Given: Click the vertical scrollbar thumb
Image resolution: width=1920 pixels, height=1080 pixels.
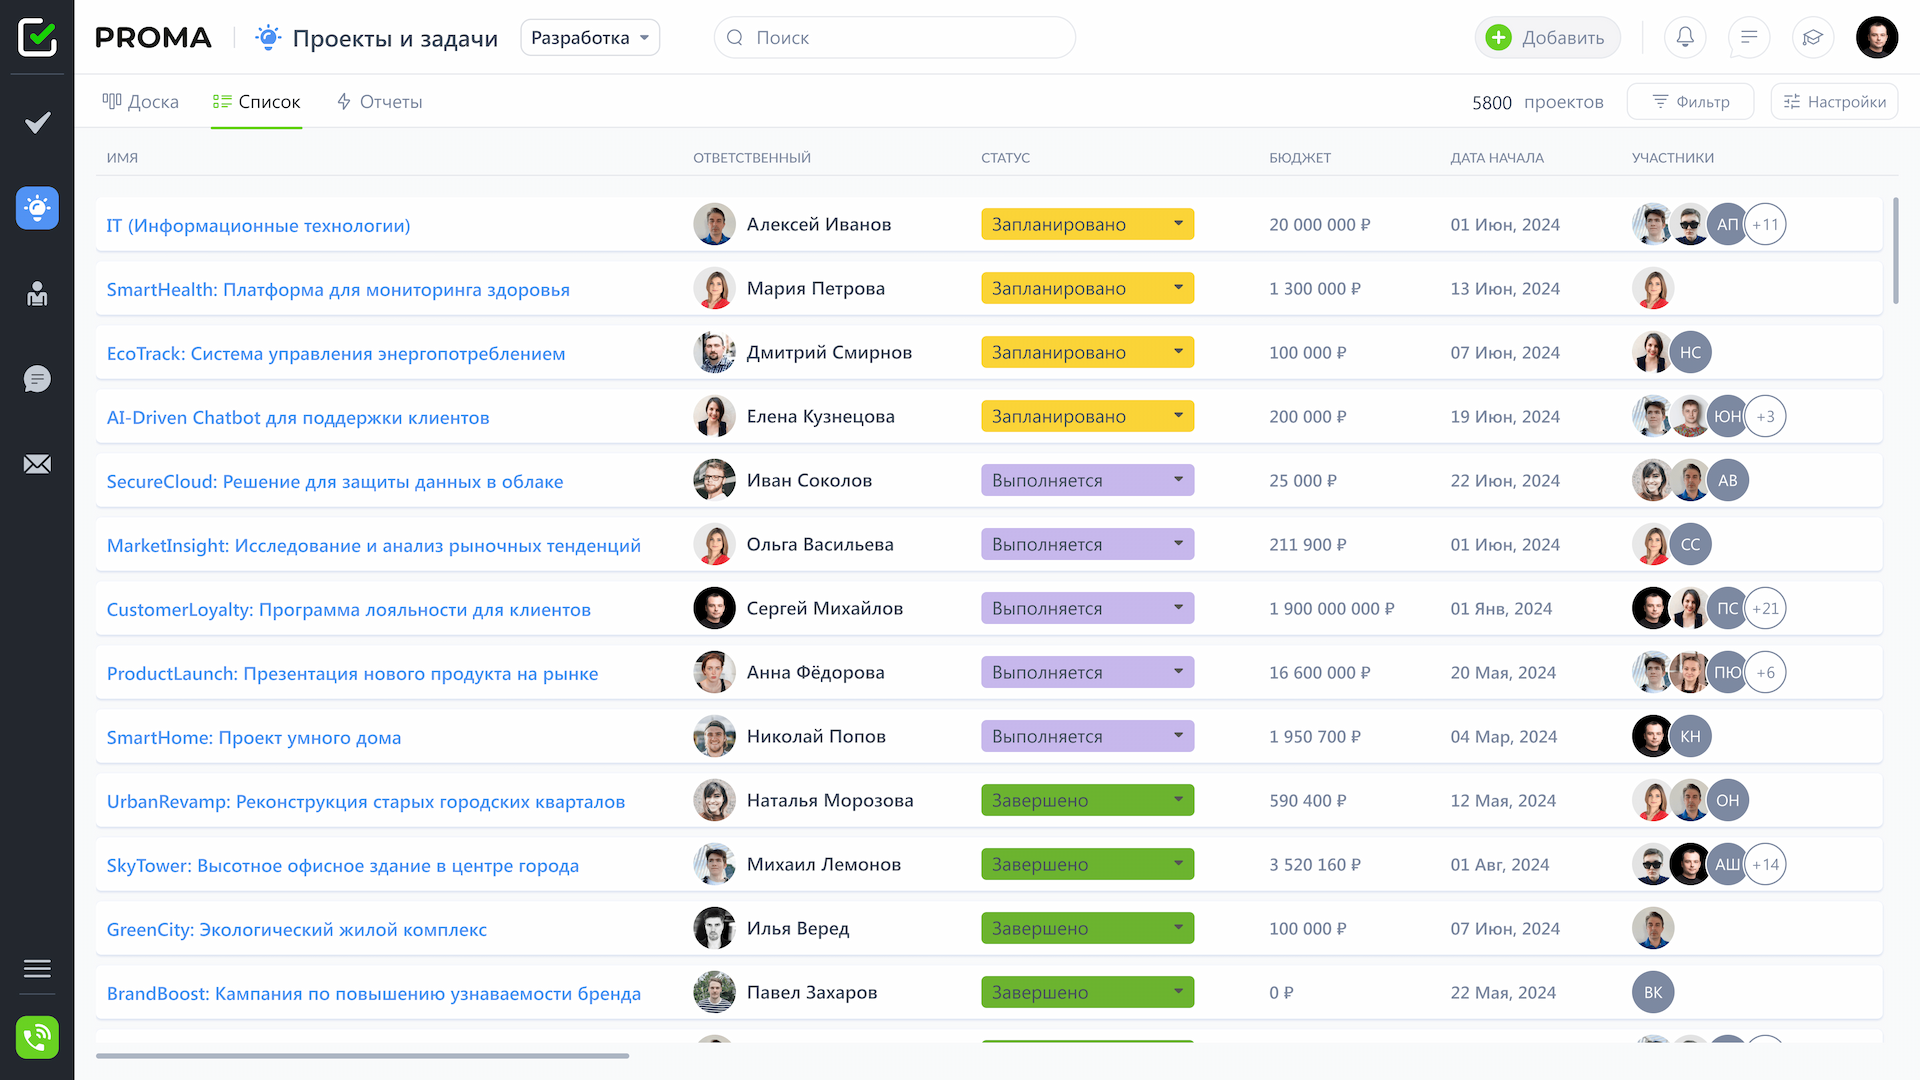Looking at the screenshot, I should pyautogui.click(x=1895, y=250).
